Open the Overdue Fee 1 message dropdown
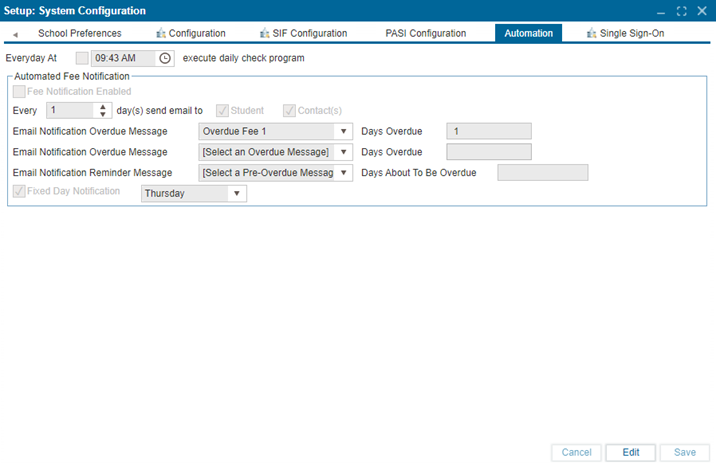The height and width of the screenshot is (474, 716). tap(343, 131)
